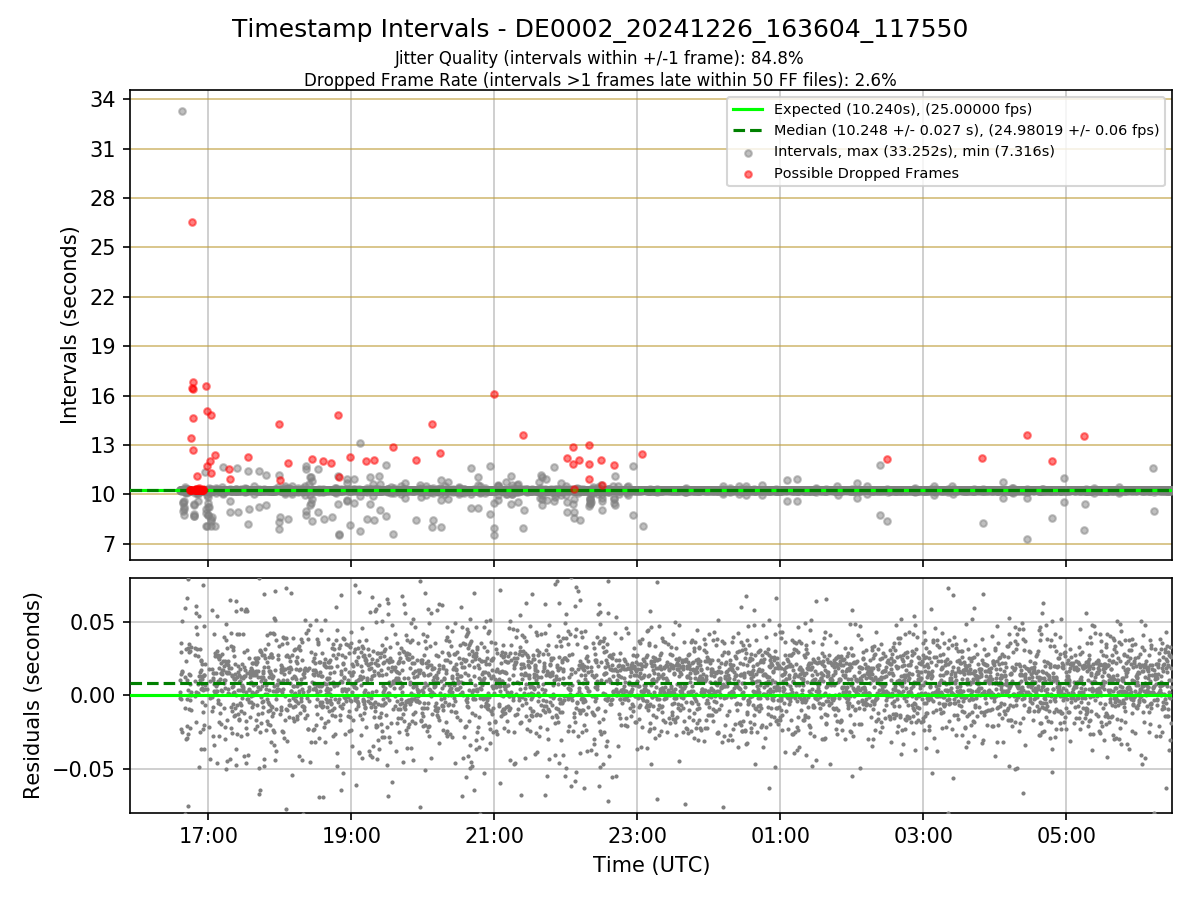This screenshot has height=900, width=1200.
Task: Click the 'Residuals (seconds)' y-axis label
Action: [x=32, y=696]
